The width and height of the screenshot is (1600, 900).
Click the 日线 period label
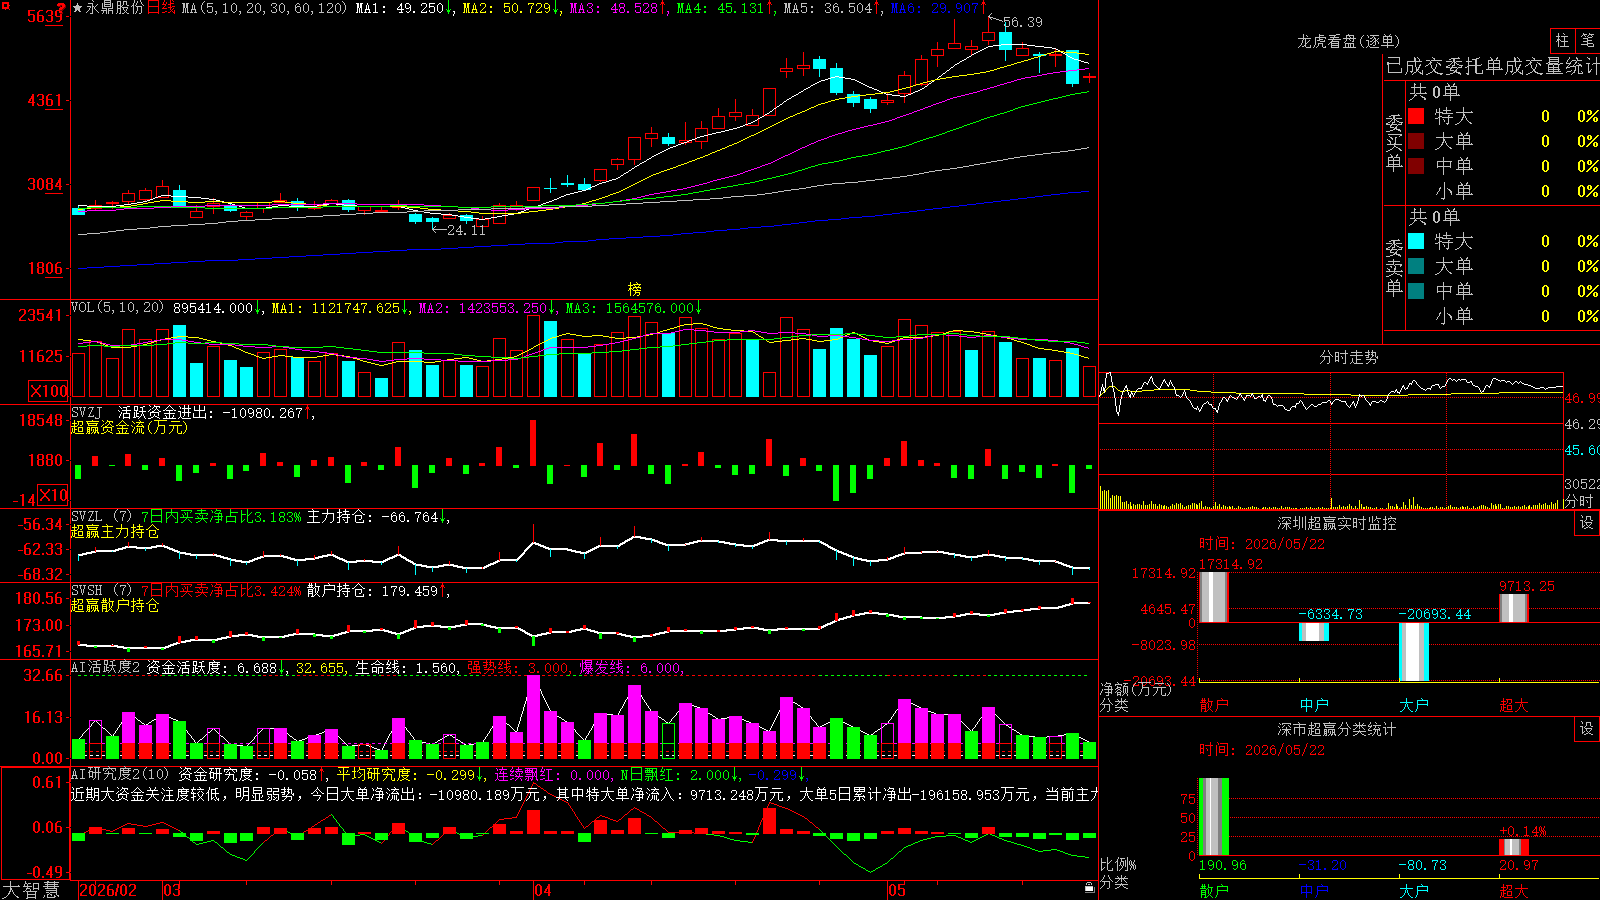pyautogui.click(x=161, y=8)
